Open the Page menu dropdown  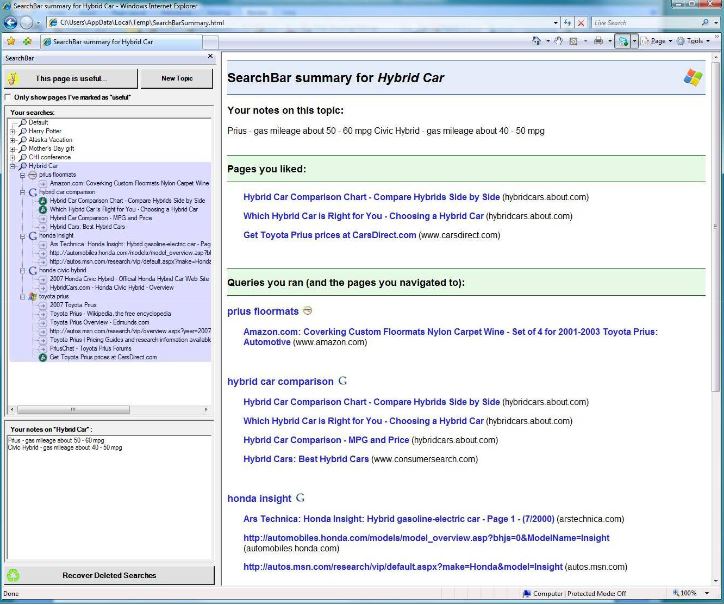pos(657,41)
